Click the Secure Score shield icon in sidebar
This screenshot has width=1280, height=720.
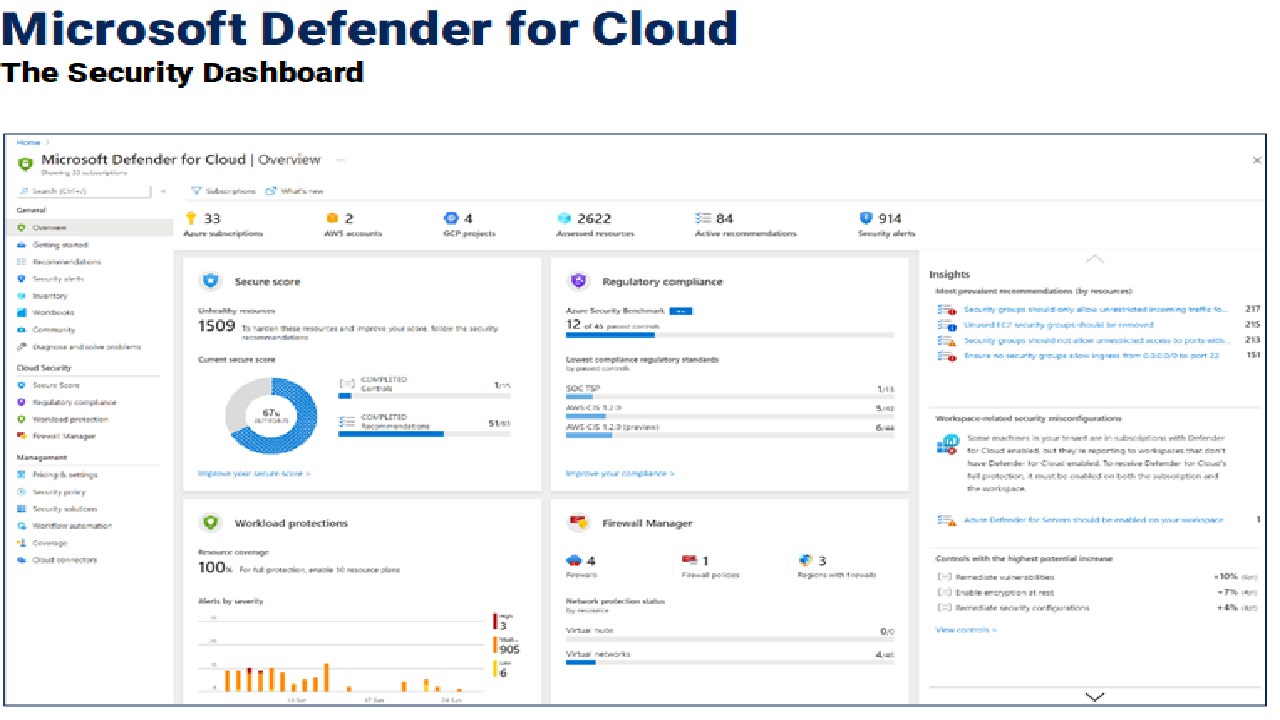coord(21,385)
